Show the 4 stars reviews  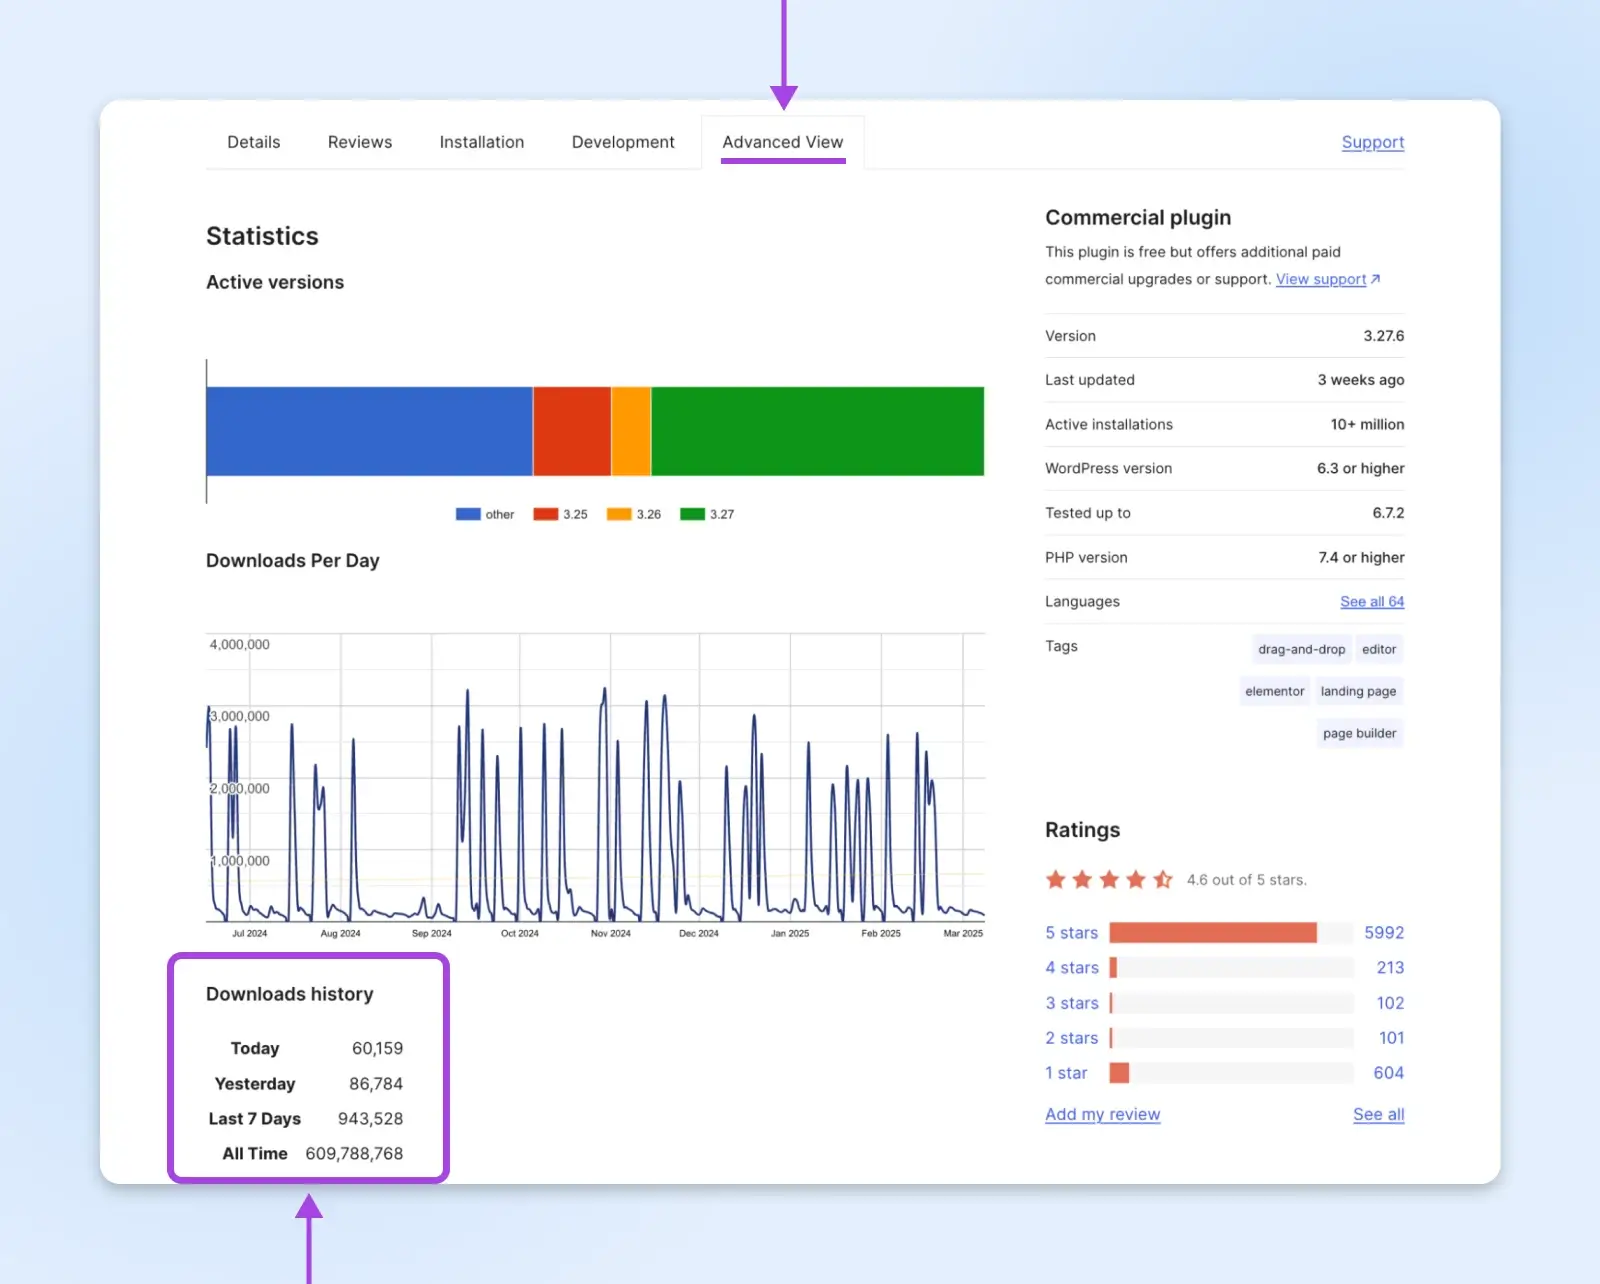1071,967
